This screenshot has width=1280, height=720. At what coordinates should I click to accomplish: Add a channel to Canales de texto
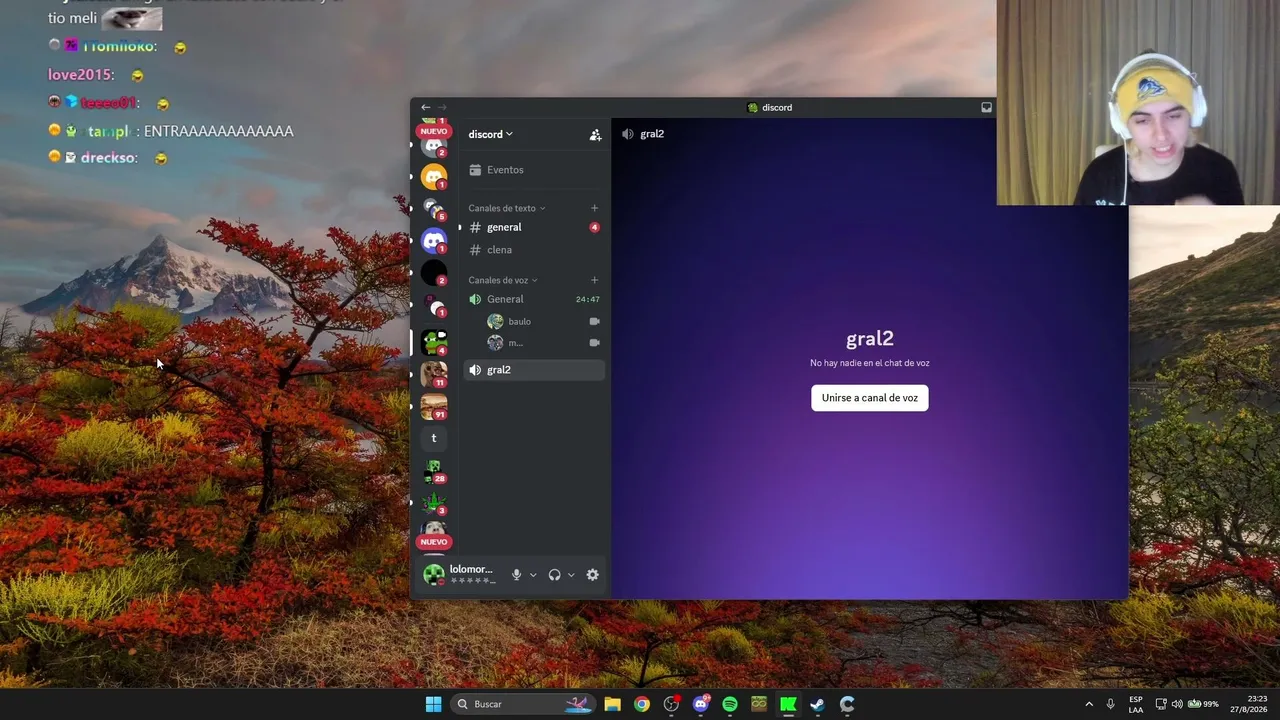(x=594, y=208)
